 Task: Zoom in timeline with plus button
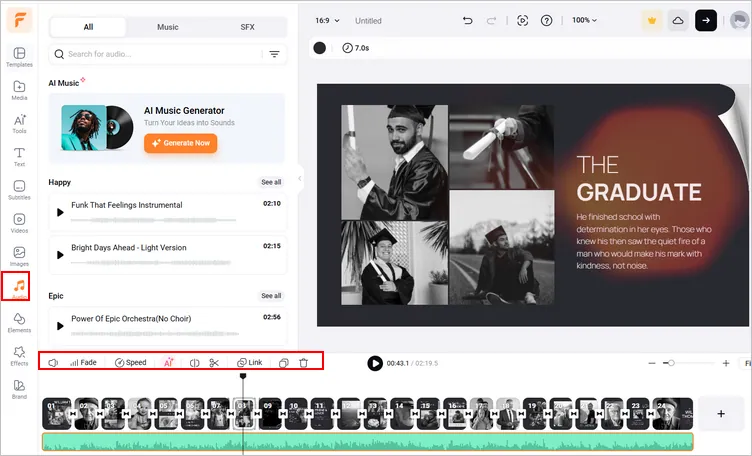tap(726, 363)
